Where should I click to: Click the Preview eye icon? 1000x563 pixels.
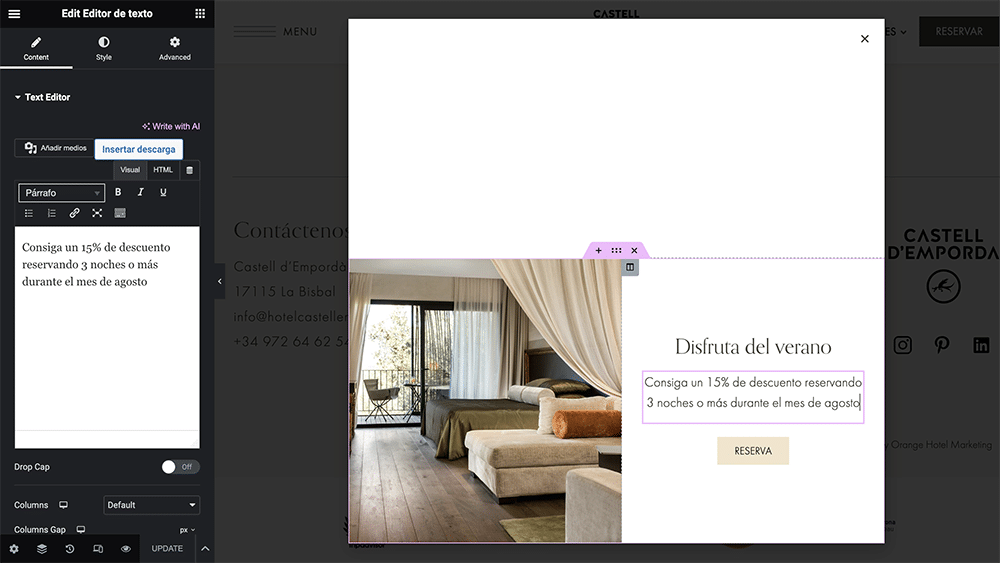pyautogui.click(x=126, y=548)
